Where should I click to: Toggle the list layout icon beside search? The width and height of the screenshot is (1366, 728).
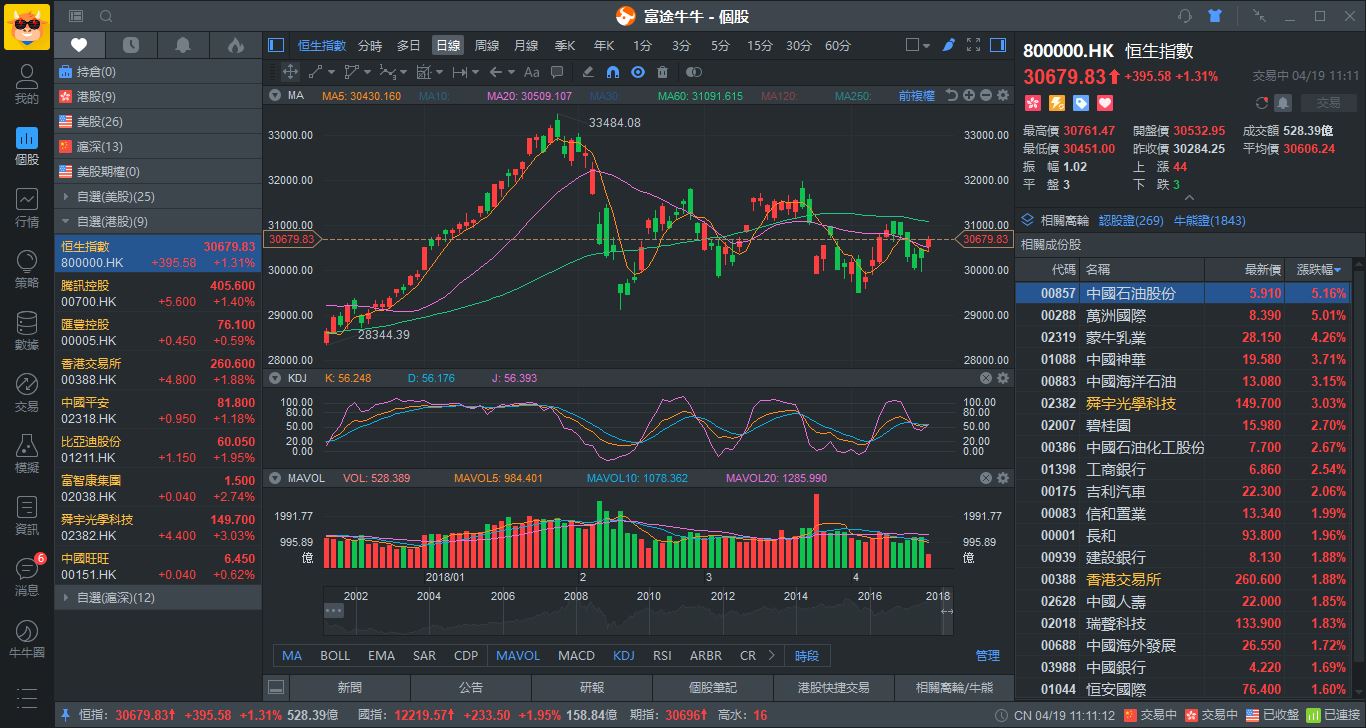(x=77, y=16)
